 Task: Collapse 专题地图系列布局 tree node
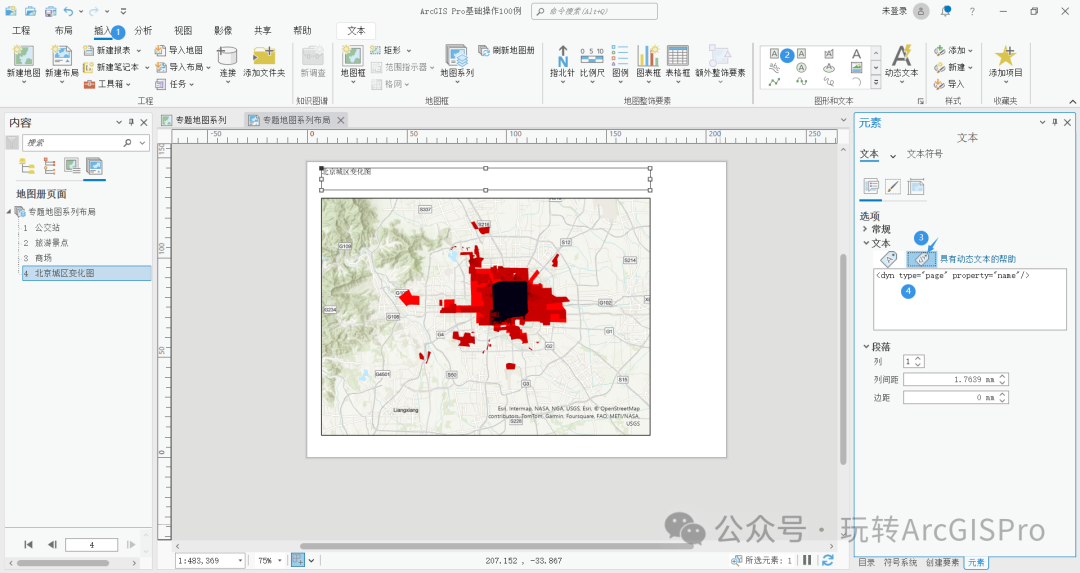9,211
